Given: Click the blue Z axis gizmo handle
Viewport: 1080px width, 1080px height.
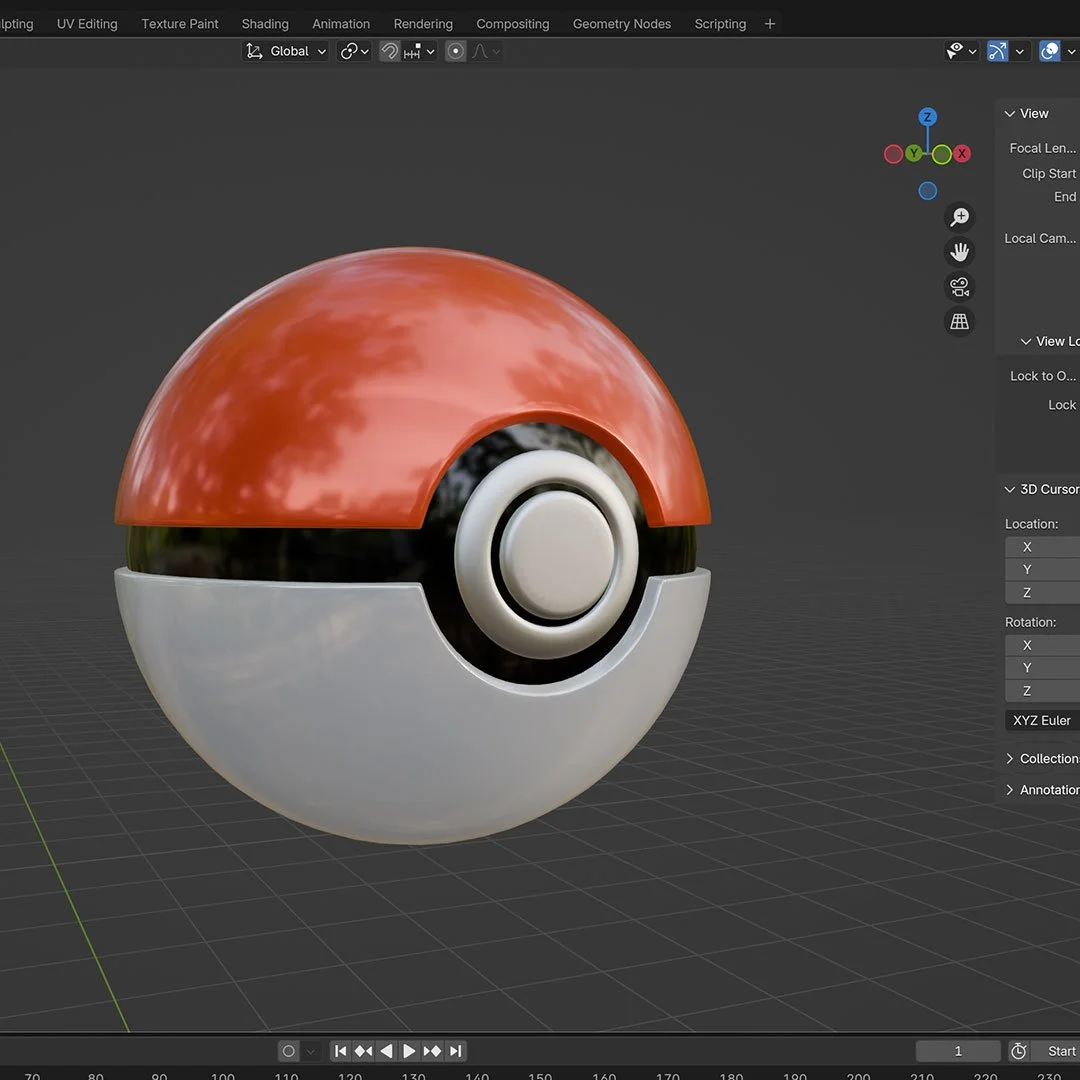Looking at the screenshot, I should tap(927, 117).
